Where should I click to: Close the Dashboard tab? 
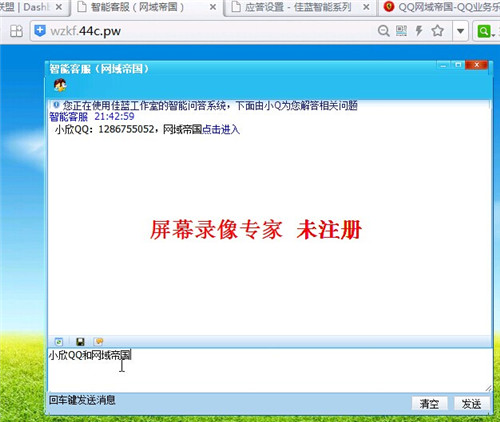pyautogui.click(x=59, y=7)
